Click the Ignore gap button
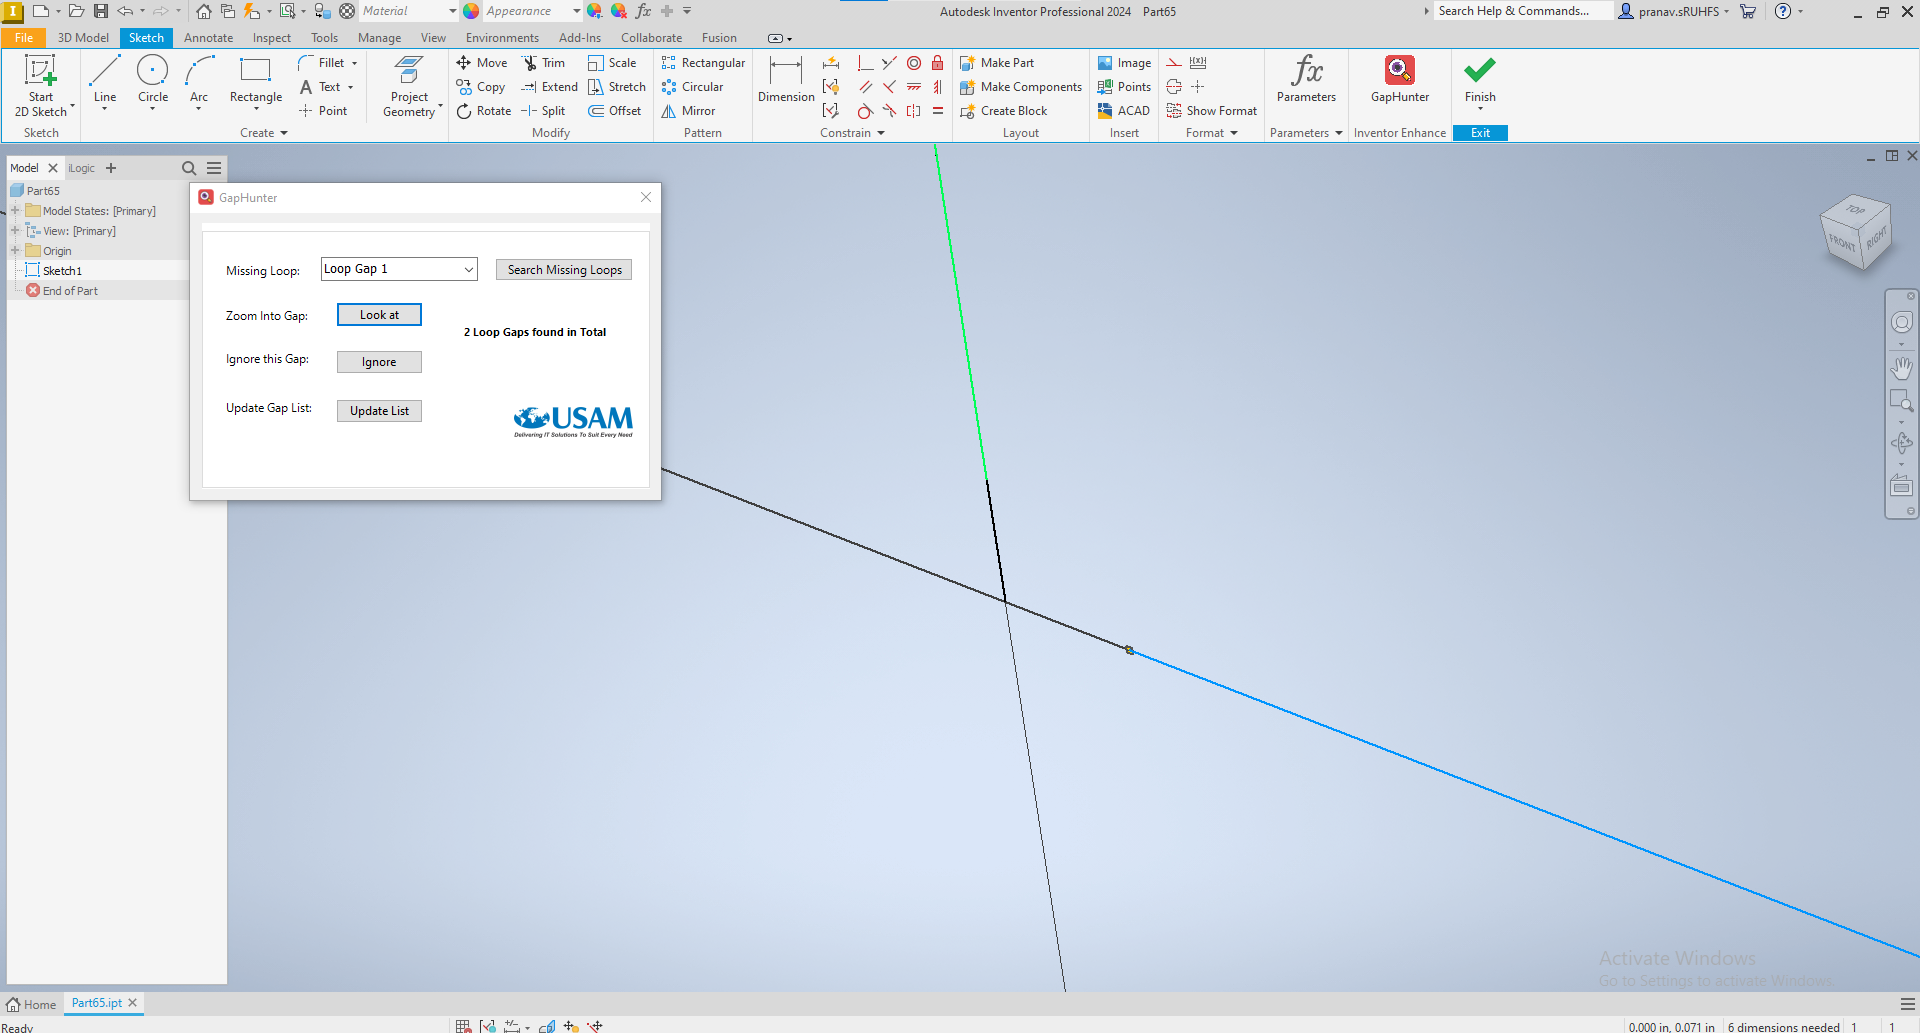The width and height of the screenshot is (1920, 1033). [x=379, y=362]
